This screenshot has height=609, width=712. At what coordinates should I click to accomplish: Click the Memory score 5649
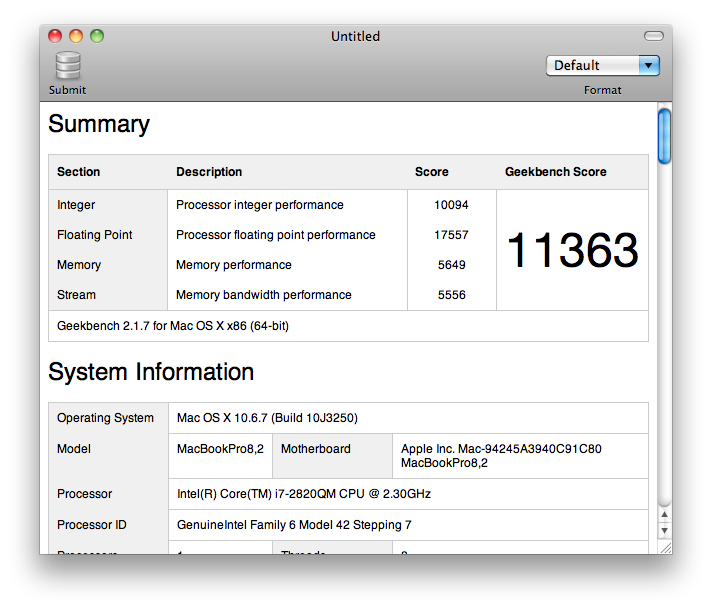[451, 265]
